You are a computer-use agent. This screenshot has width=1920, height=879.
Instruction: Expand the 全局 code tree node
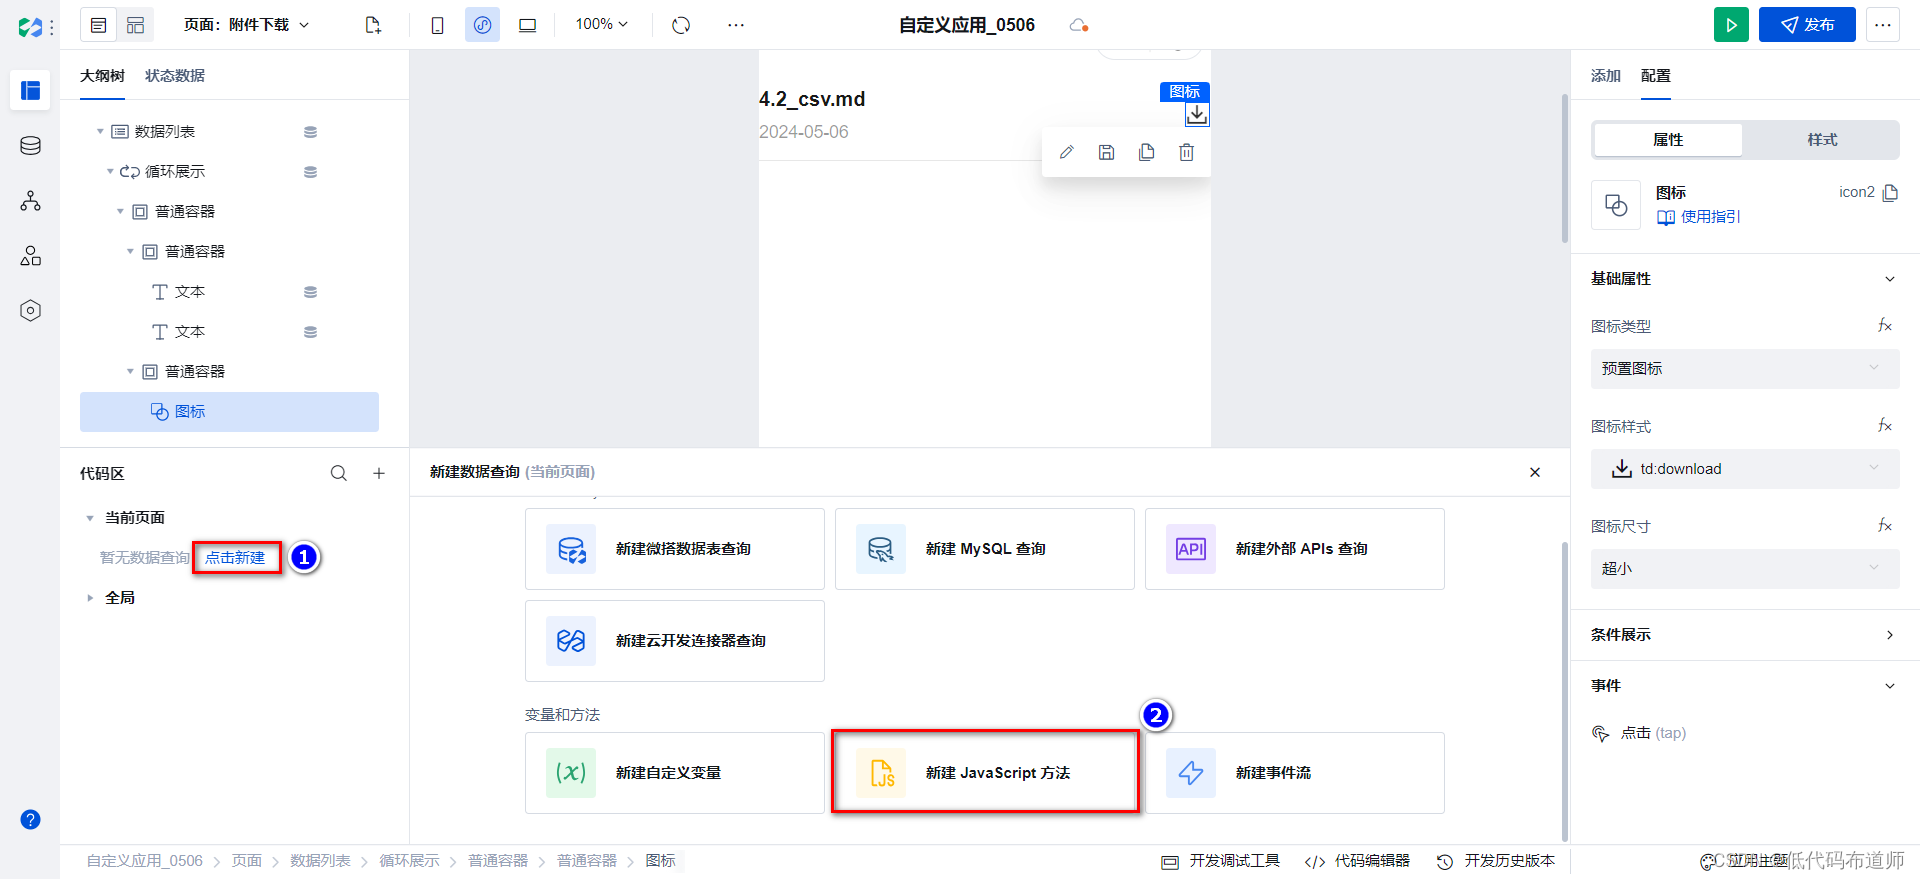(90, 598)
